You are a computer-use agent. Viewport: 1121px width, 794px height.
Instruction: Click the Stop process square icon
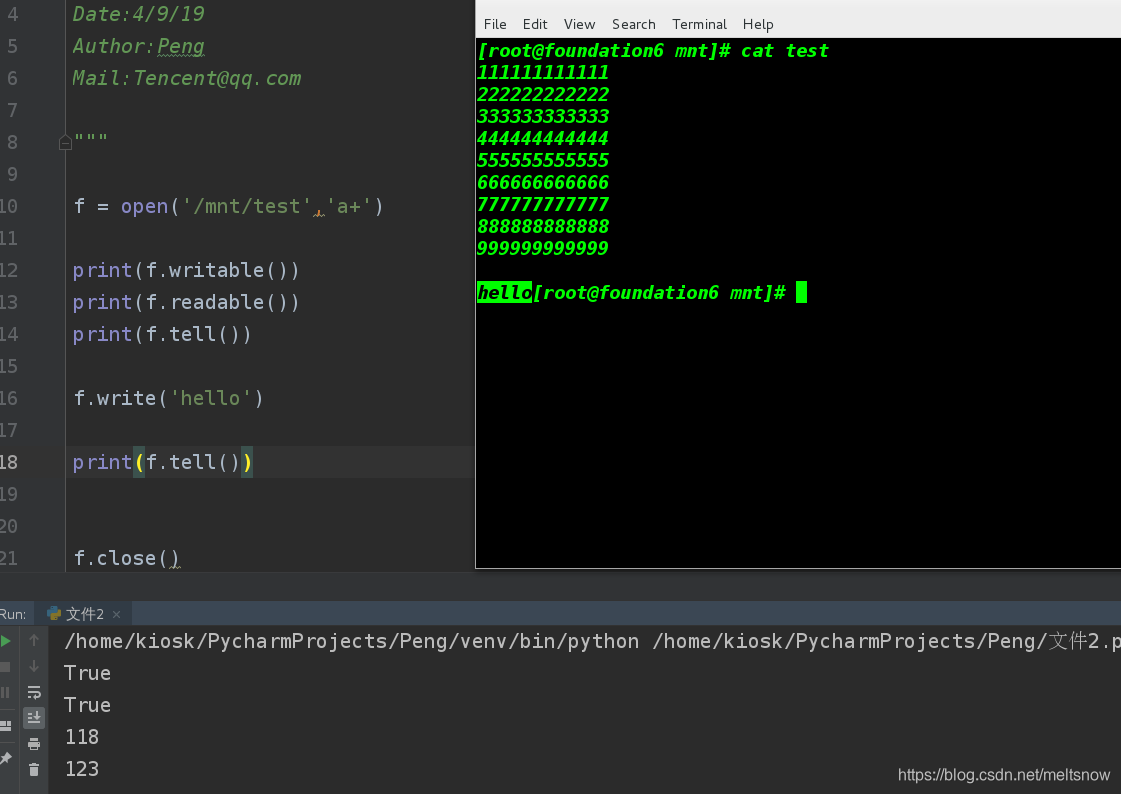pyautogui.click(x=5, y=667)
